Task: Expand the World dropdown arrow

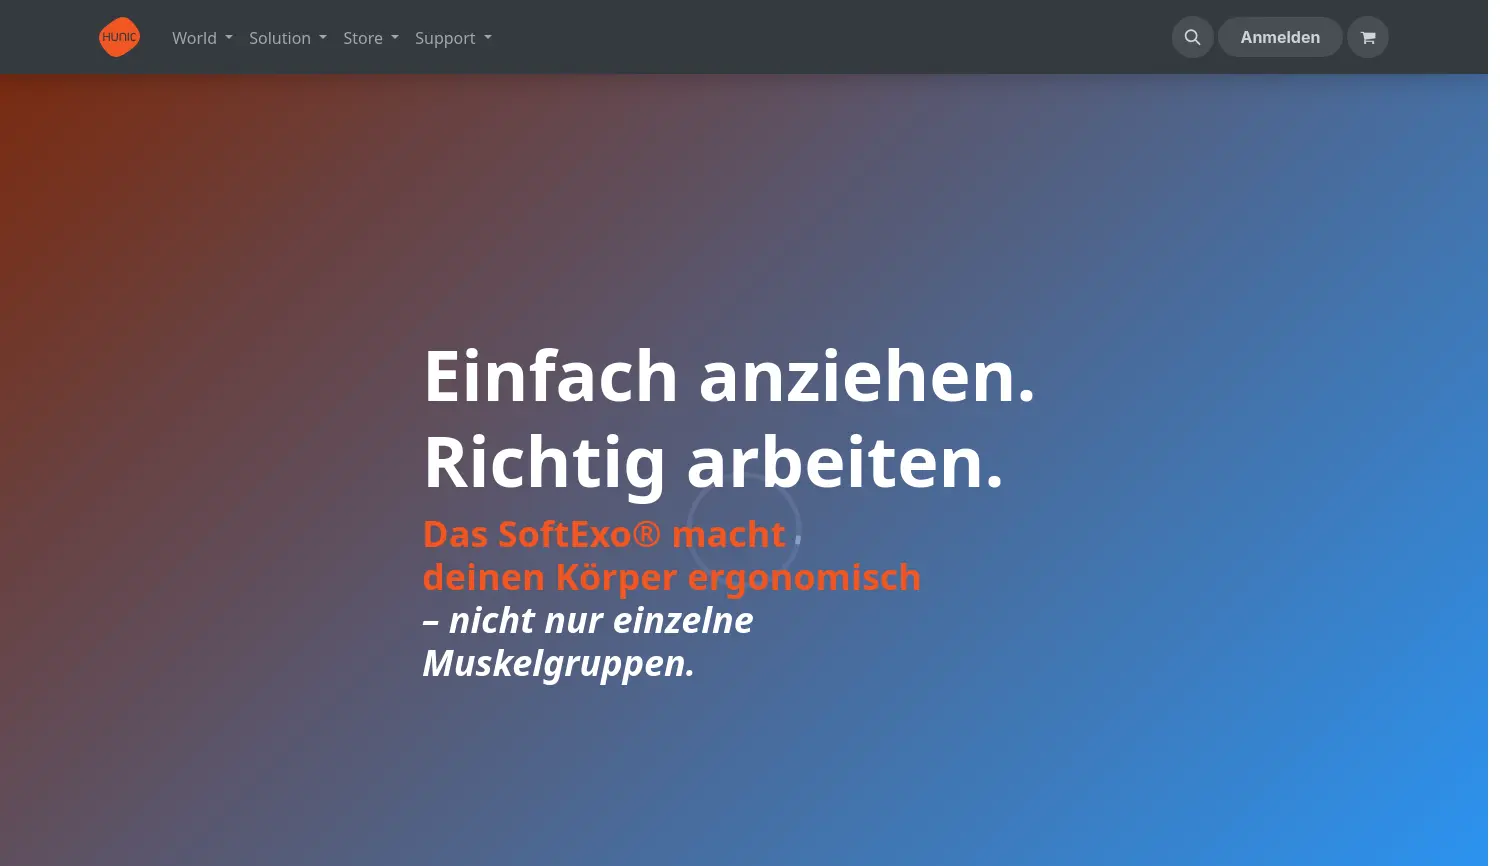Action: (228, 38)
